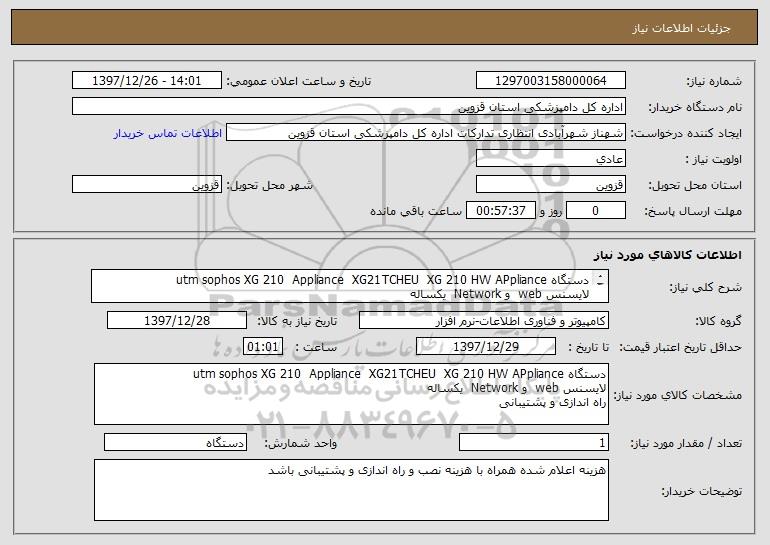
Task: Select the label حداقل تاریخ اعتبار قیمت
Action: (680, 348)
